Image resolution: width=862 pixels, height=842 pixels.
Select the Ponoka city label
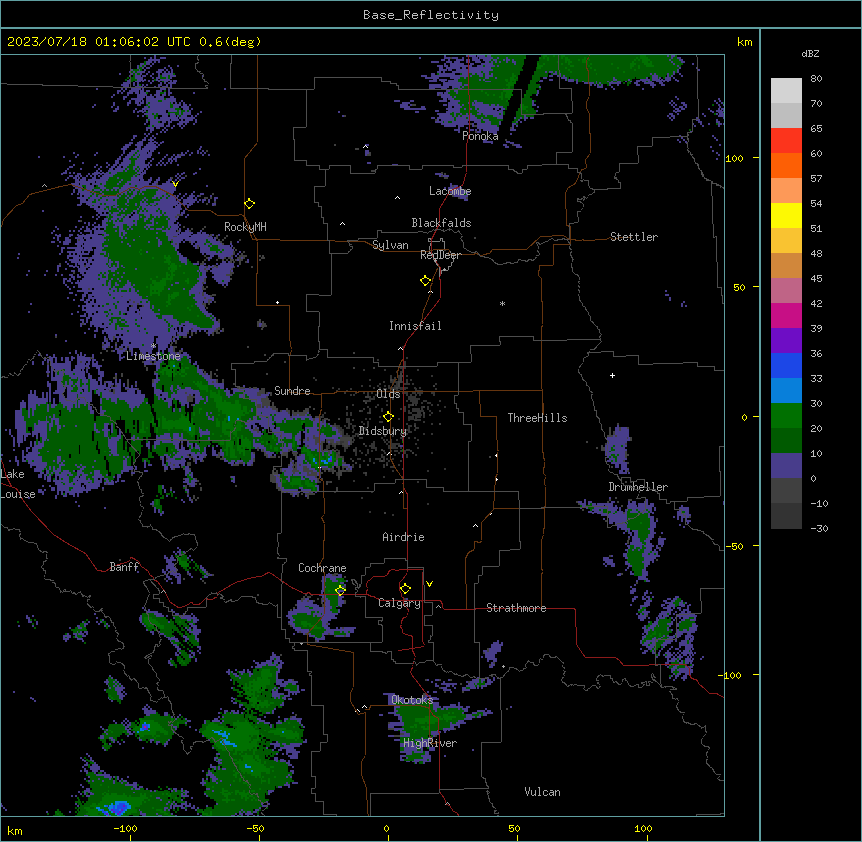point(480,136)
